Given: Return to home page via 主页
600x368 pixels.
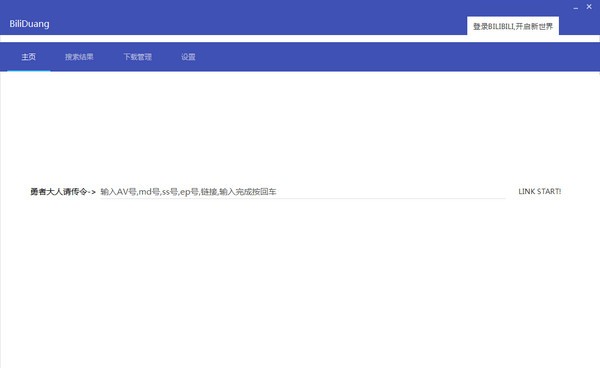Looking at the screenshot, I should click(x=29, y=57).
